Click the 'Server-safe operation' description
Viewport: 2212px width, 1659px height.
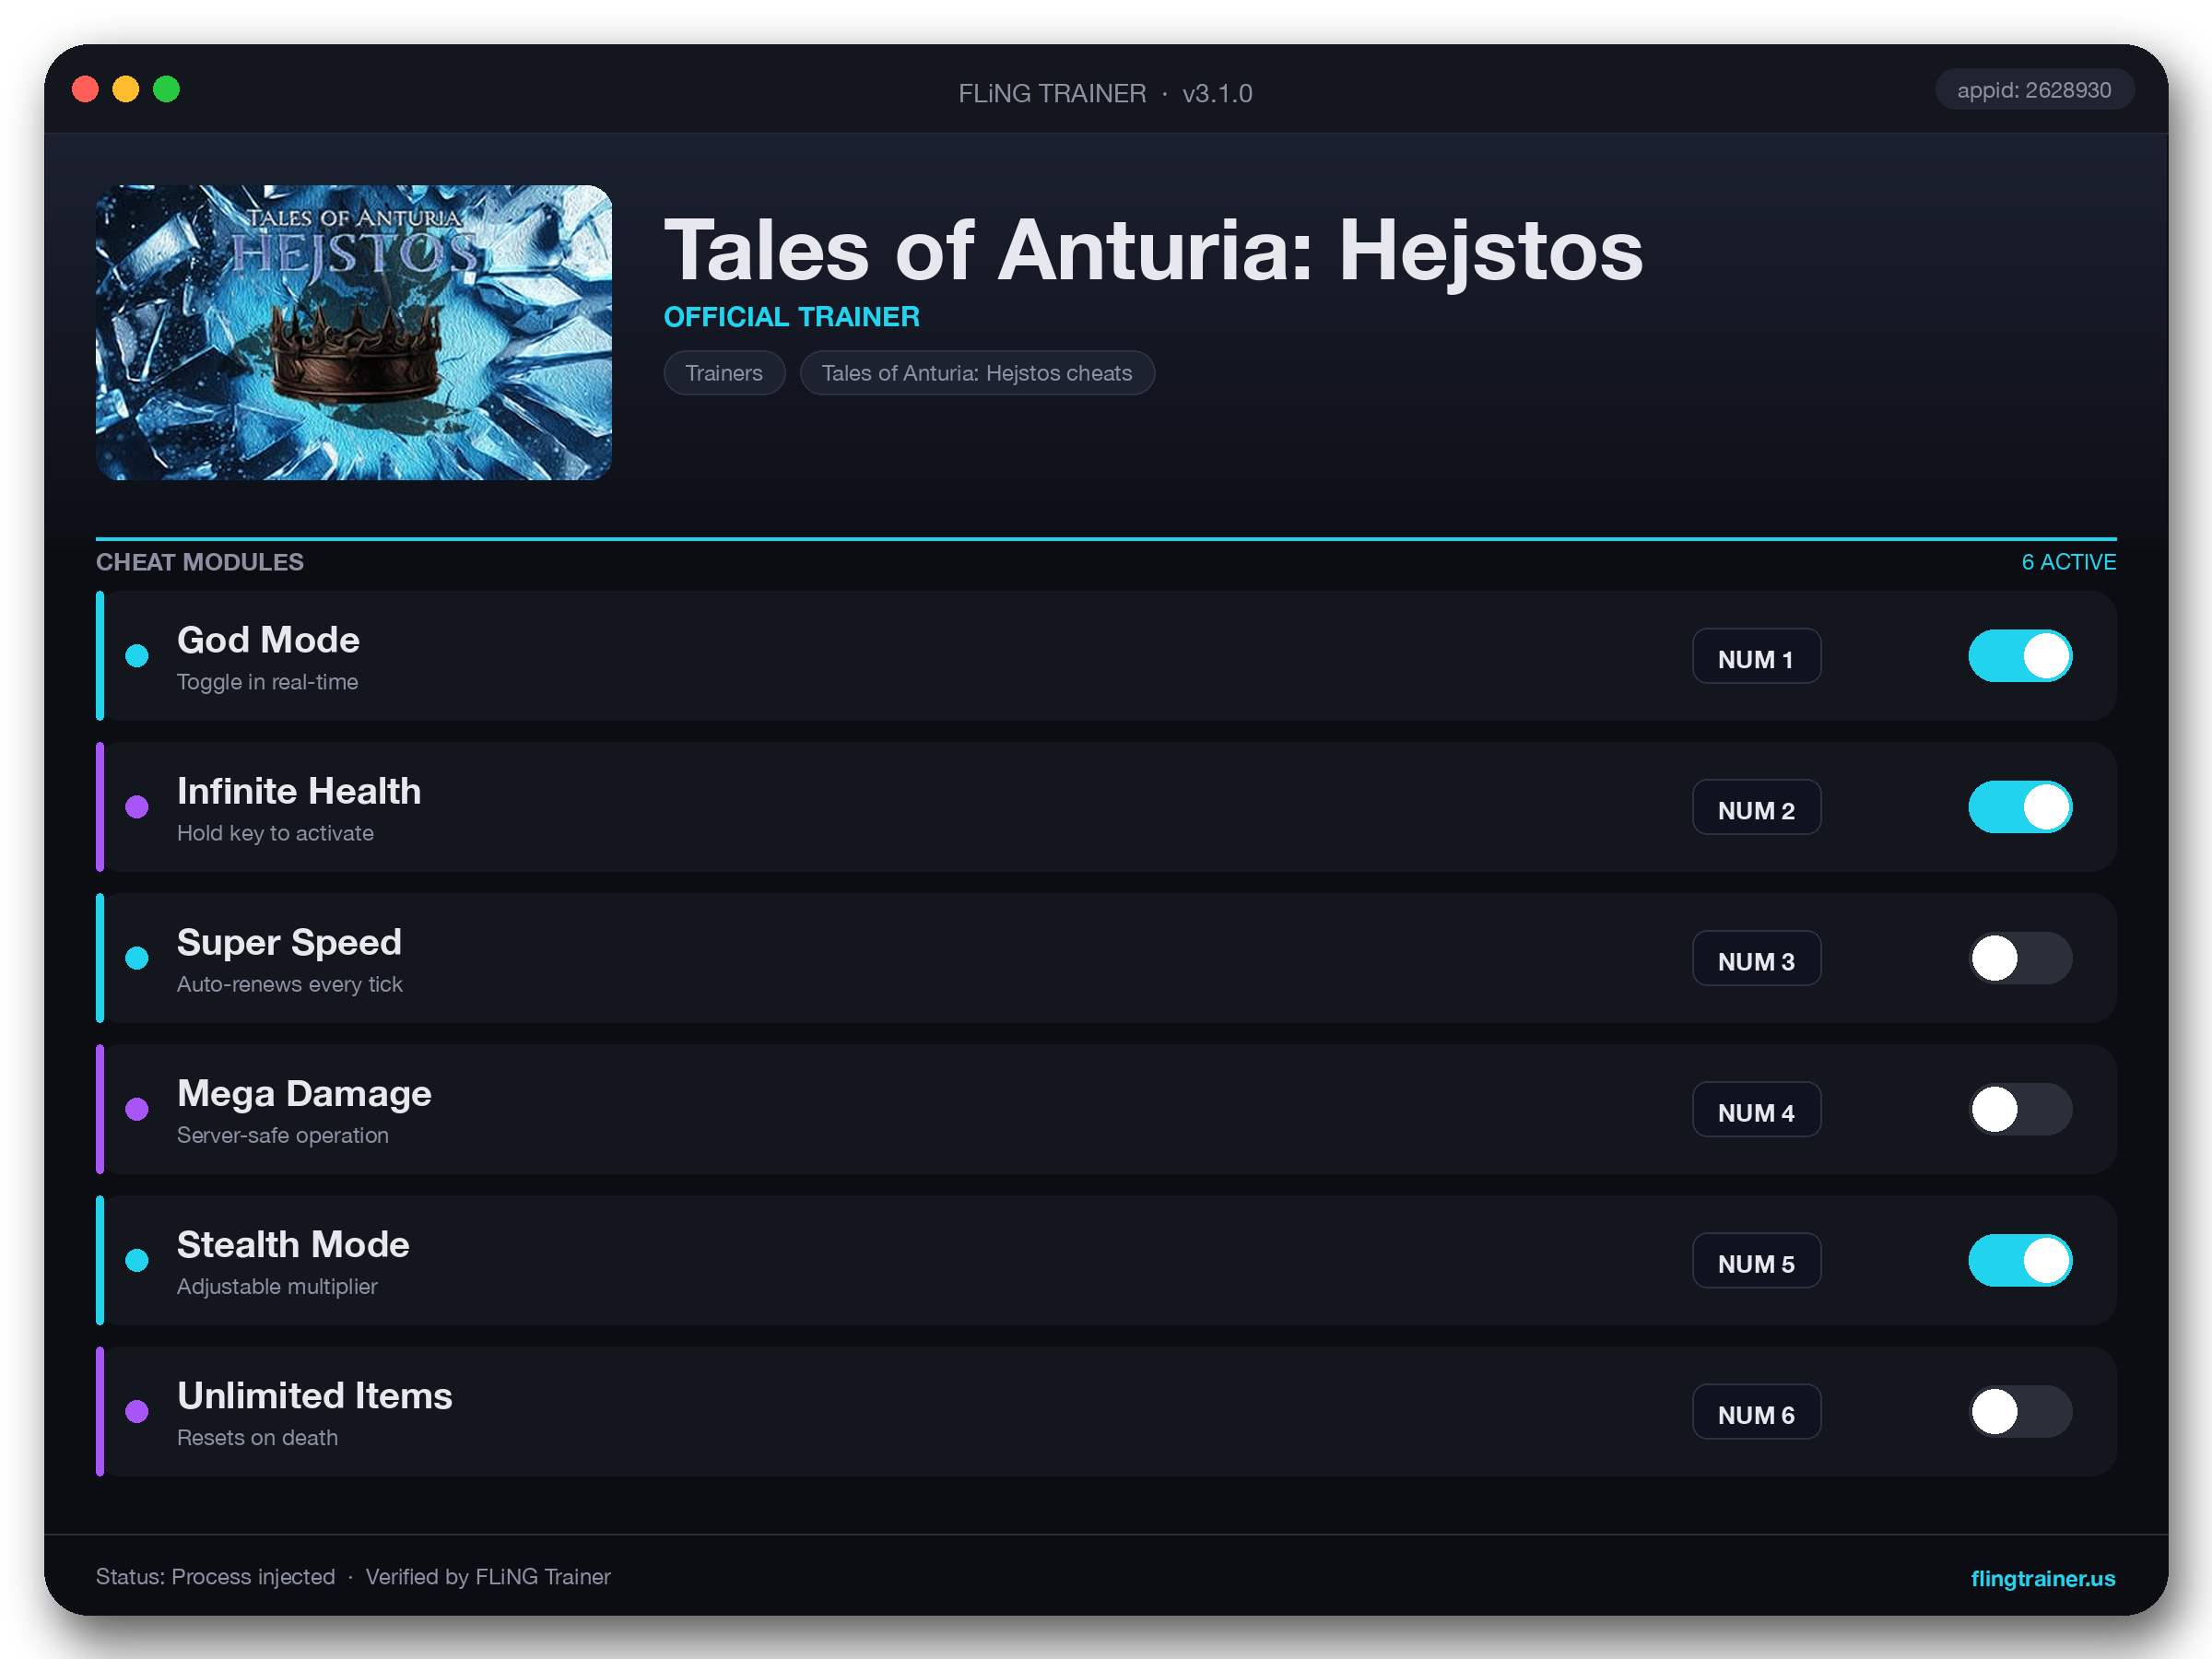pos(283,1135)
